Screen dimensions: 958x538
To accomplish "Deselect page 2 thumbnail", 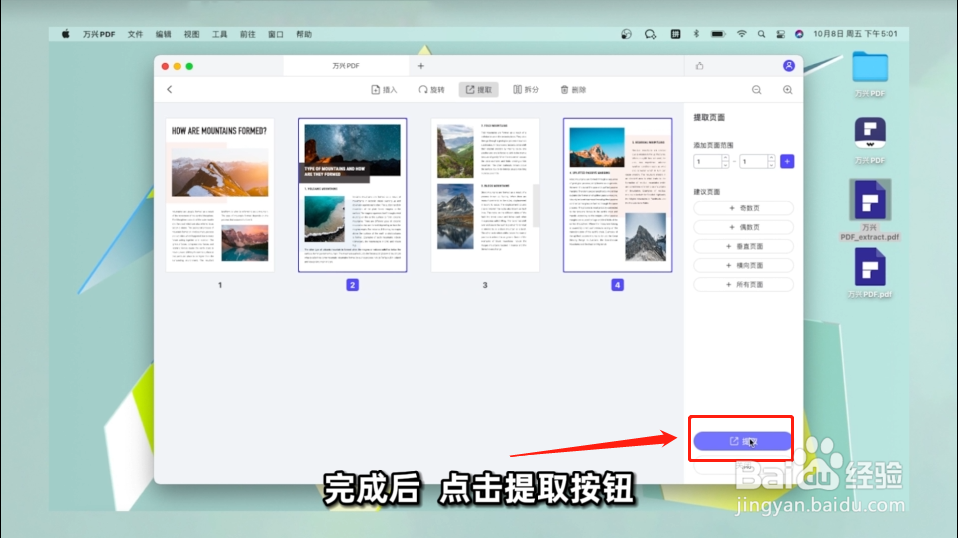I will click(x=353, y=195).
